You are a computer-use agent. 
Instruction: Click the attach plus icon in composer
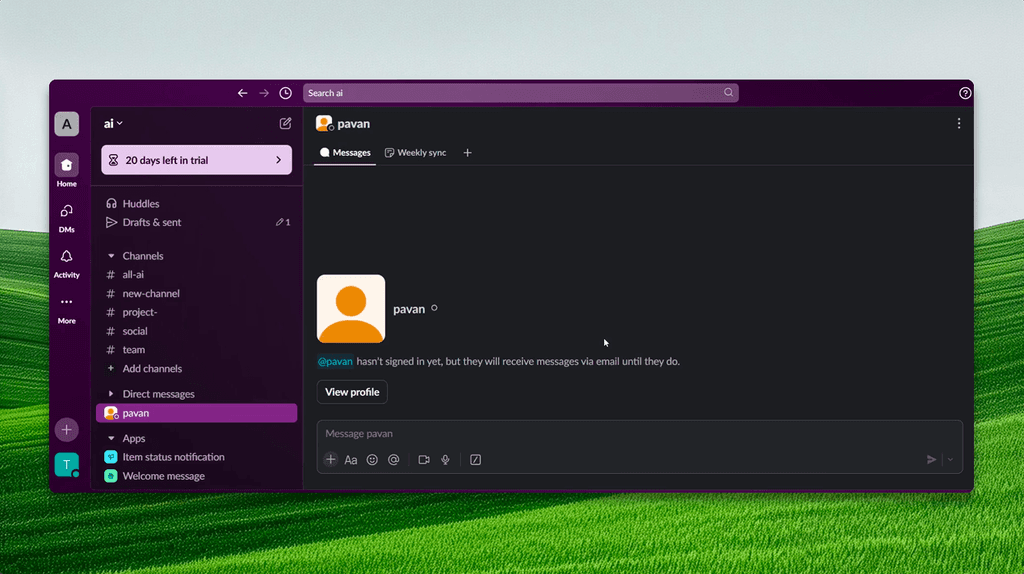(330, 460)
